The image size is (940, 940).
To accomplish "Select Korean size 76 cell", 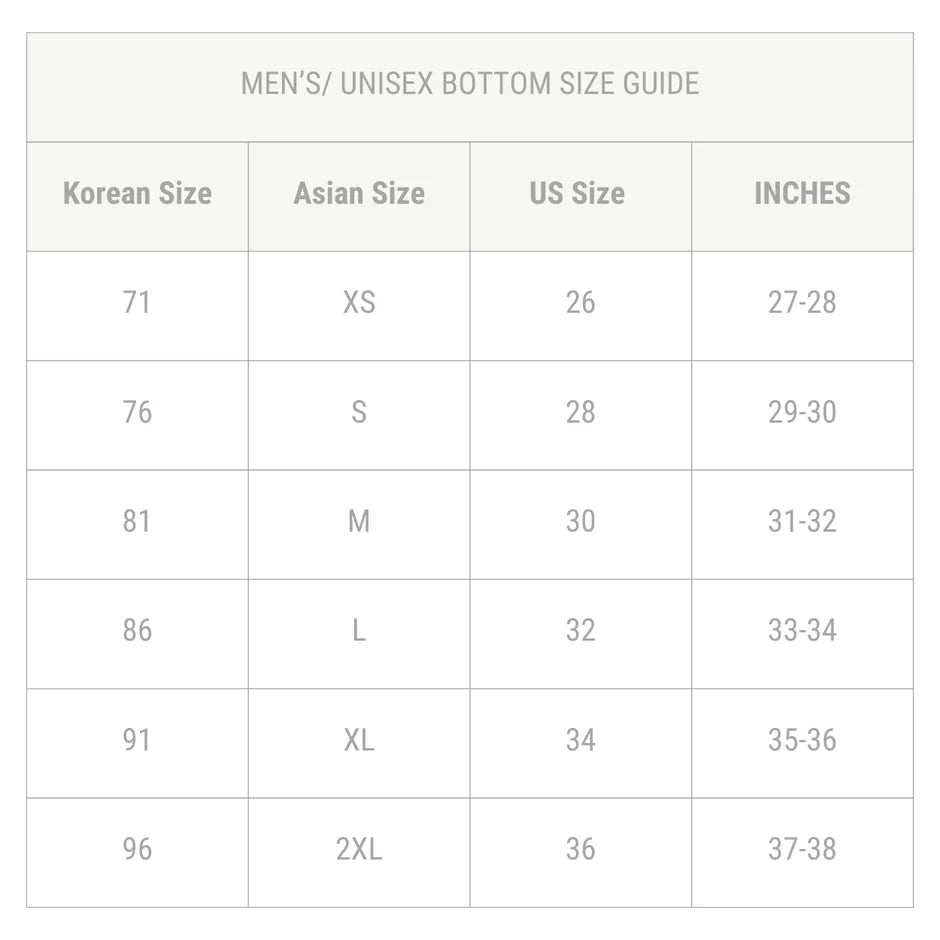I will click(137, 412).
